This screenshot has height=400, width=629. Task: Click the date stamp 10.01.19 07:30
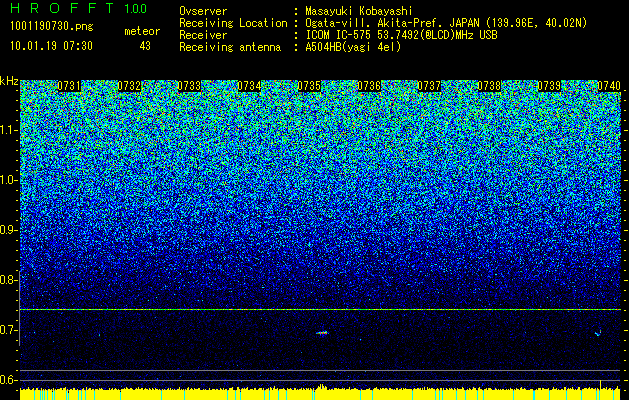(x=51, y=46)
